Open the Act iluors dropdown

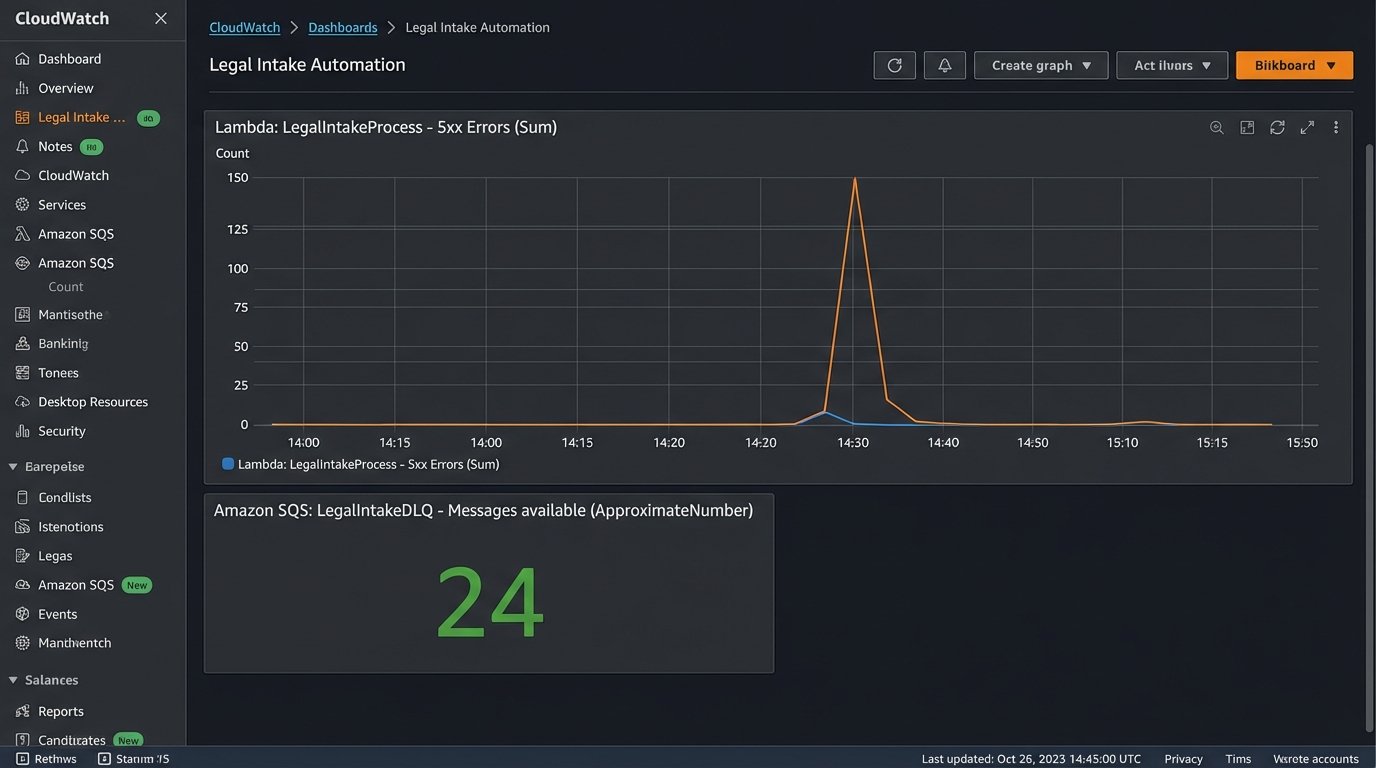click(x=1172, y=65)
